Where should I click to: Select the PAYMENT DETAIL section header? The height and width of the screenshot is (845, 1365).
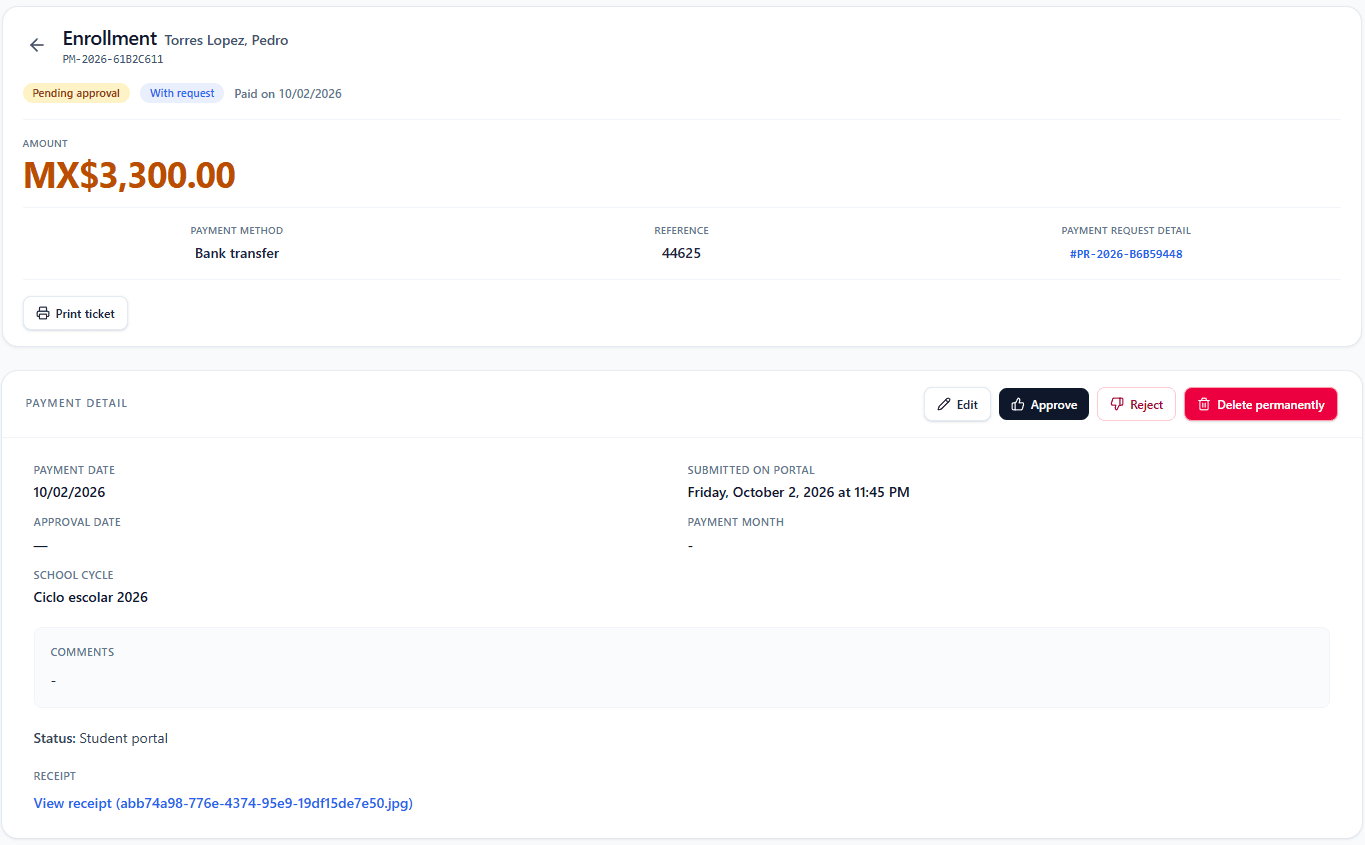[77, 403]
